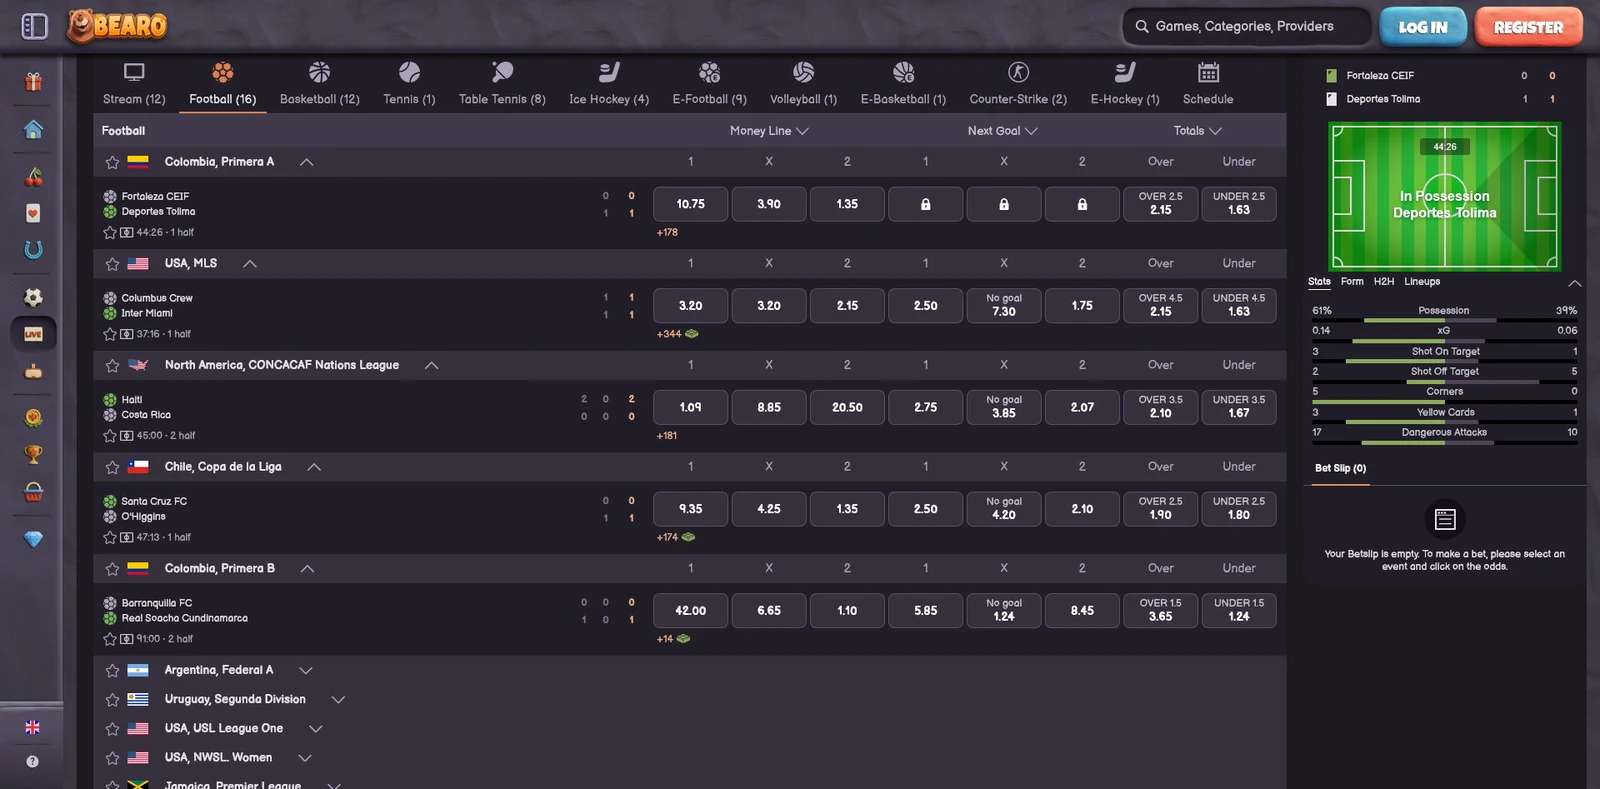Screen dimensions: 1600x789
Task: Switch to the Form tab
Action: [x=1352, y=282]
